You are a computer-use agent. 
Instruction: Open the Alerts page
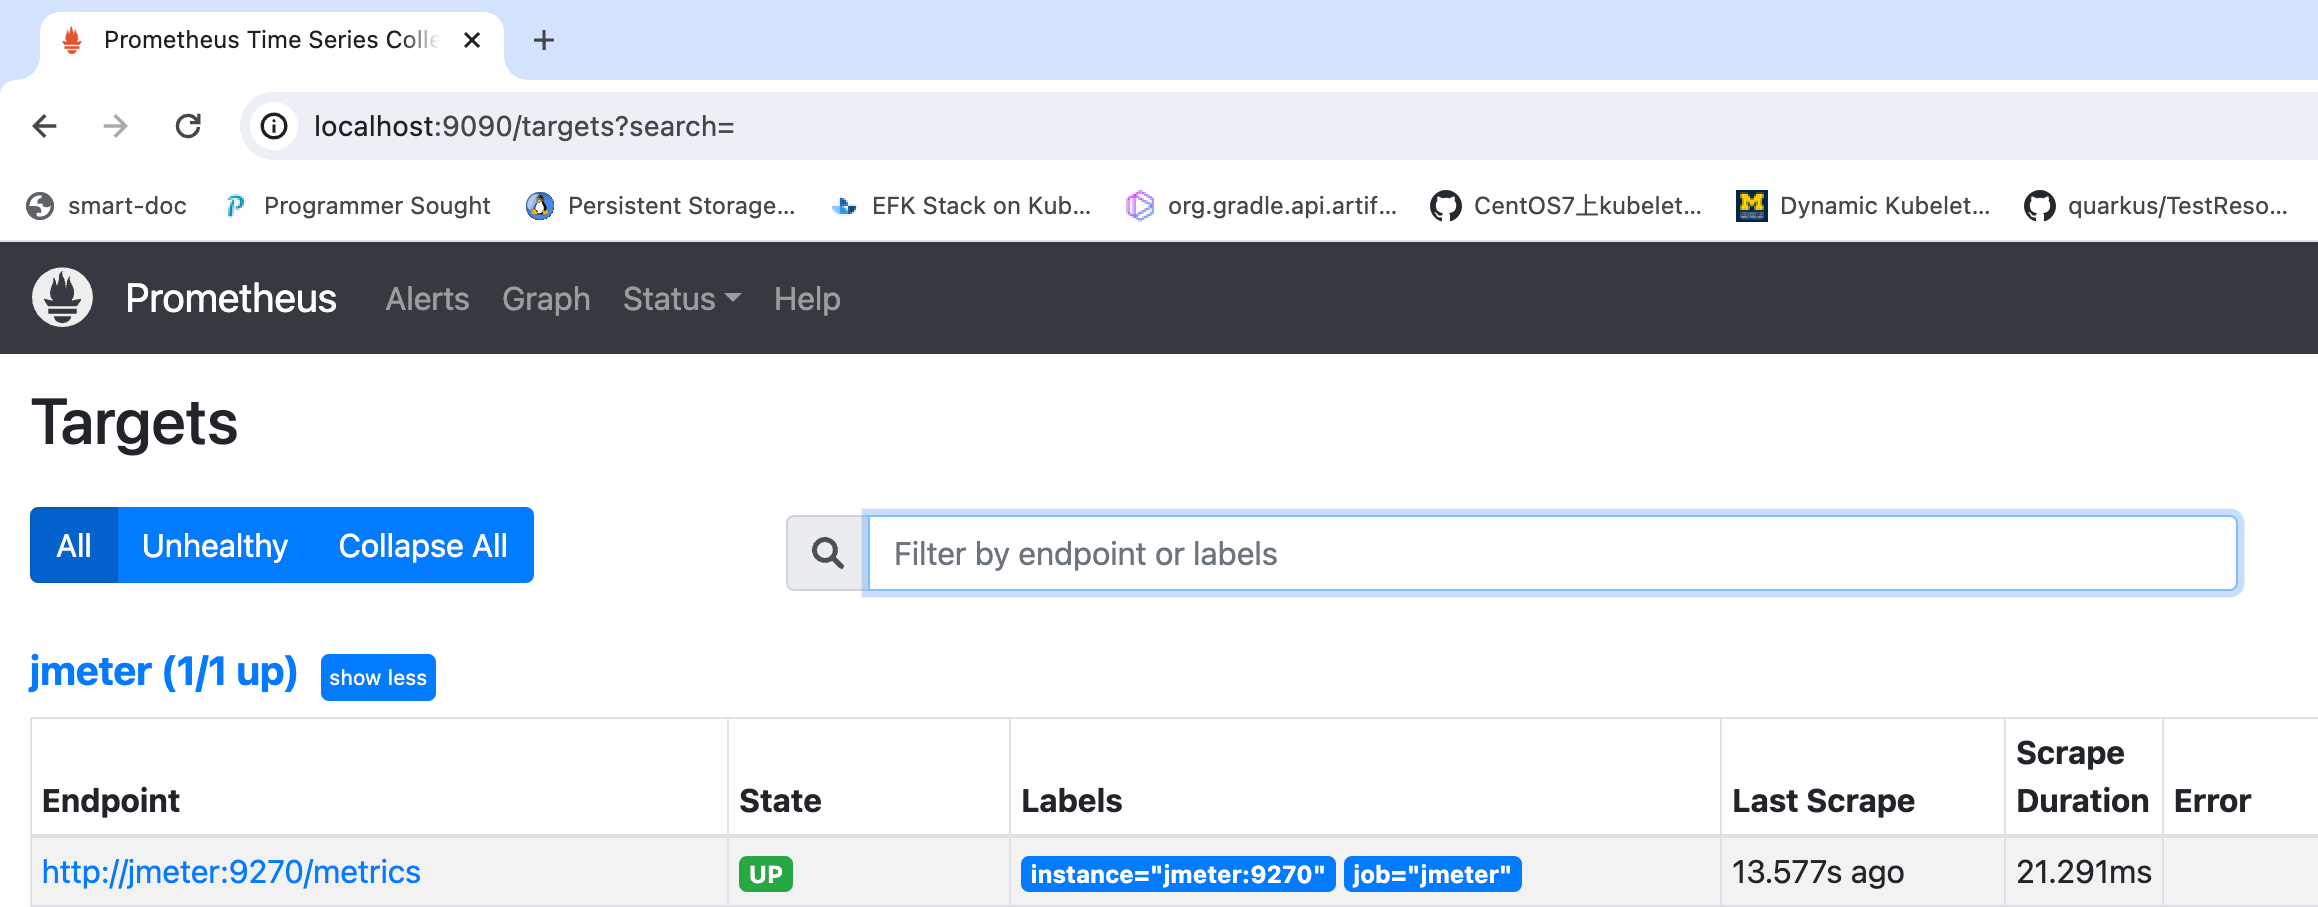click(427, 299)
